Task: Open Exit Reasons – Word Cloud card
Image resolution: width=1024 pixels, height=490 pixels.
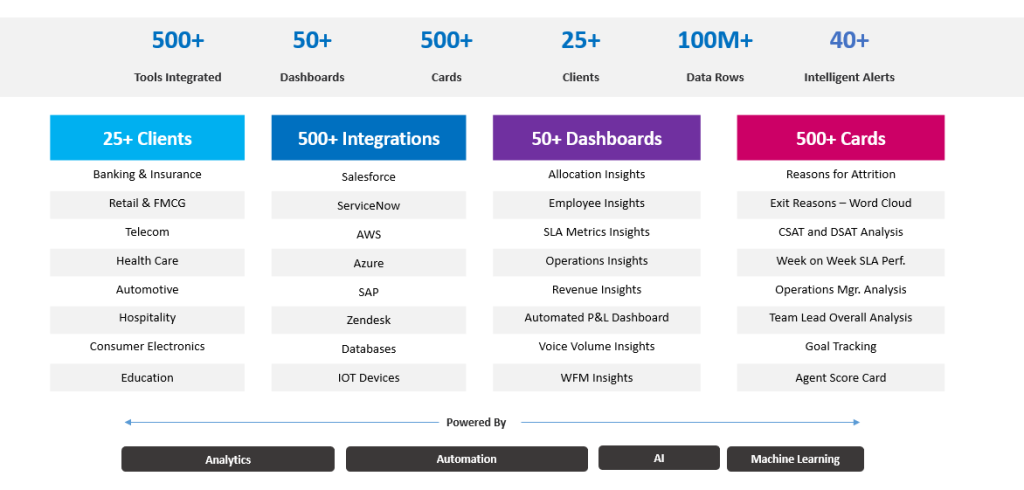Action: [840, 203]
